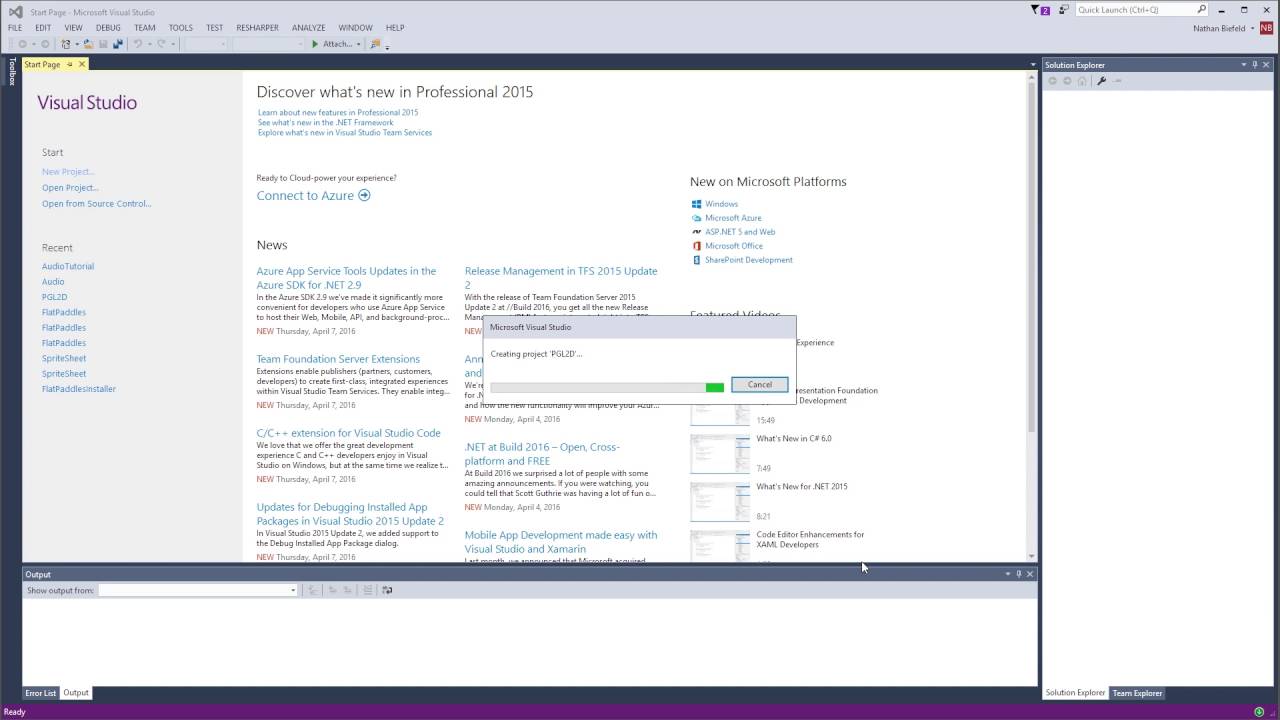Click the Visual Studio logo in the title bar

click(x=15, y=11)
